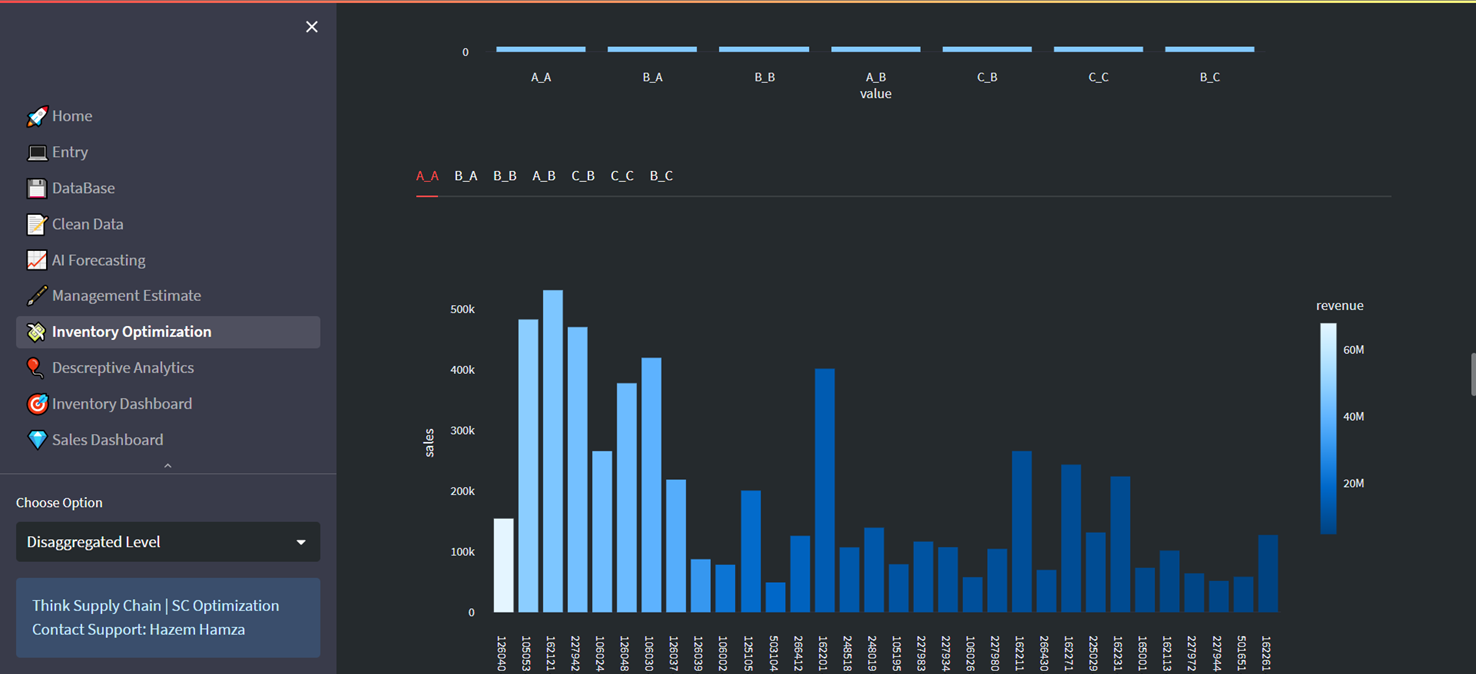Click the floppy disk DataBase icon
1476x674 pixels.
[x=37, y=188]
